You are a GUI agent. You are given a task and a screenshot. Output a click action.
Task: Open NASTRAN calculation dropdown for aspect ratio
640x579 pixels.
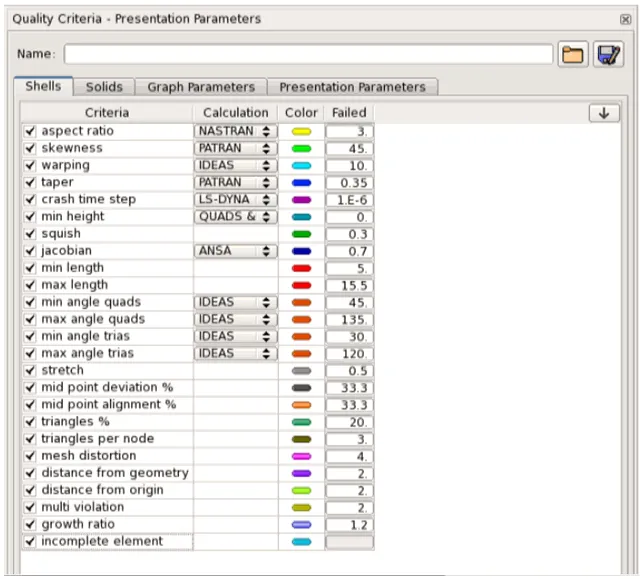coord(236,131)
